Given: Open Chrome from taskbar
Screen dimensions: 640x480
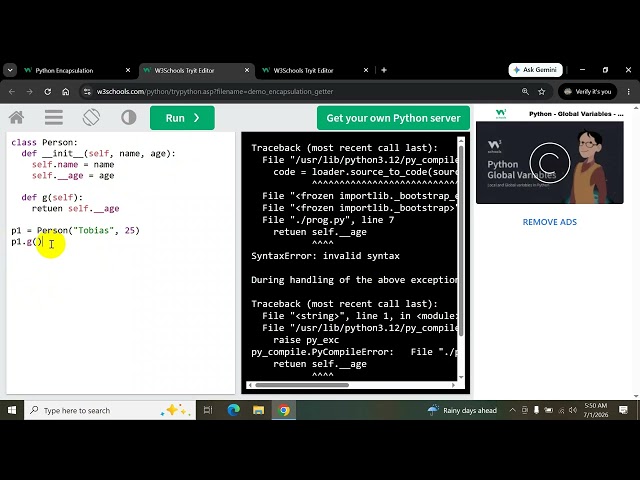Looking at the screenshot, I should point(284,410).
